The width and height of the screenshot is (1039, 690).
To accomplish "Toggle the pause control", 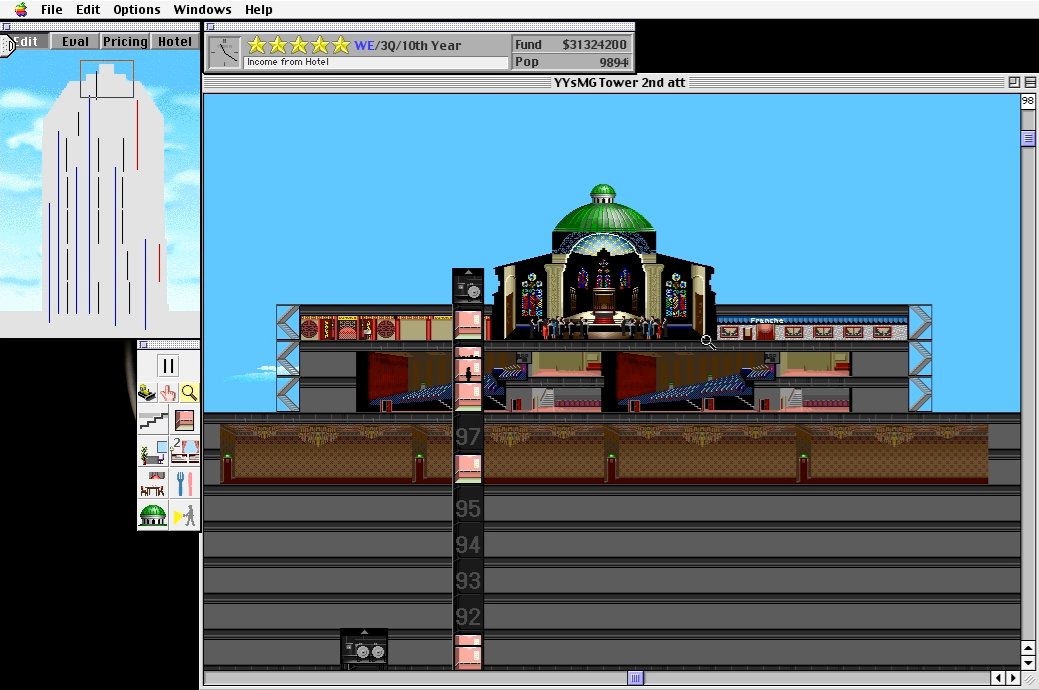I will coord(168,366).
